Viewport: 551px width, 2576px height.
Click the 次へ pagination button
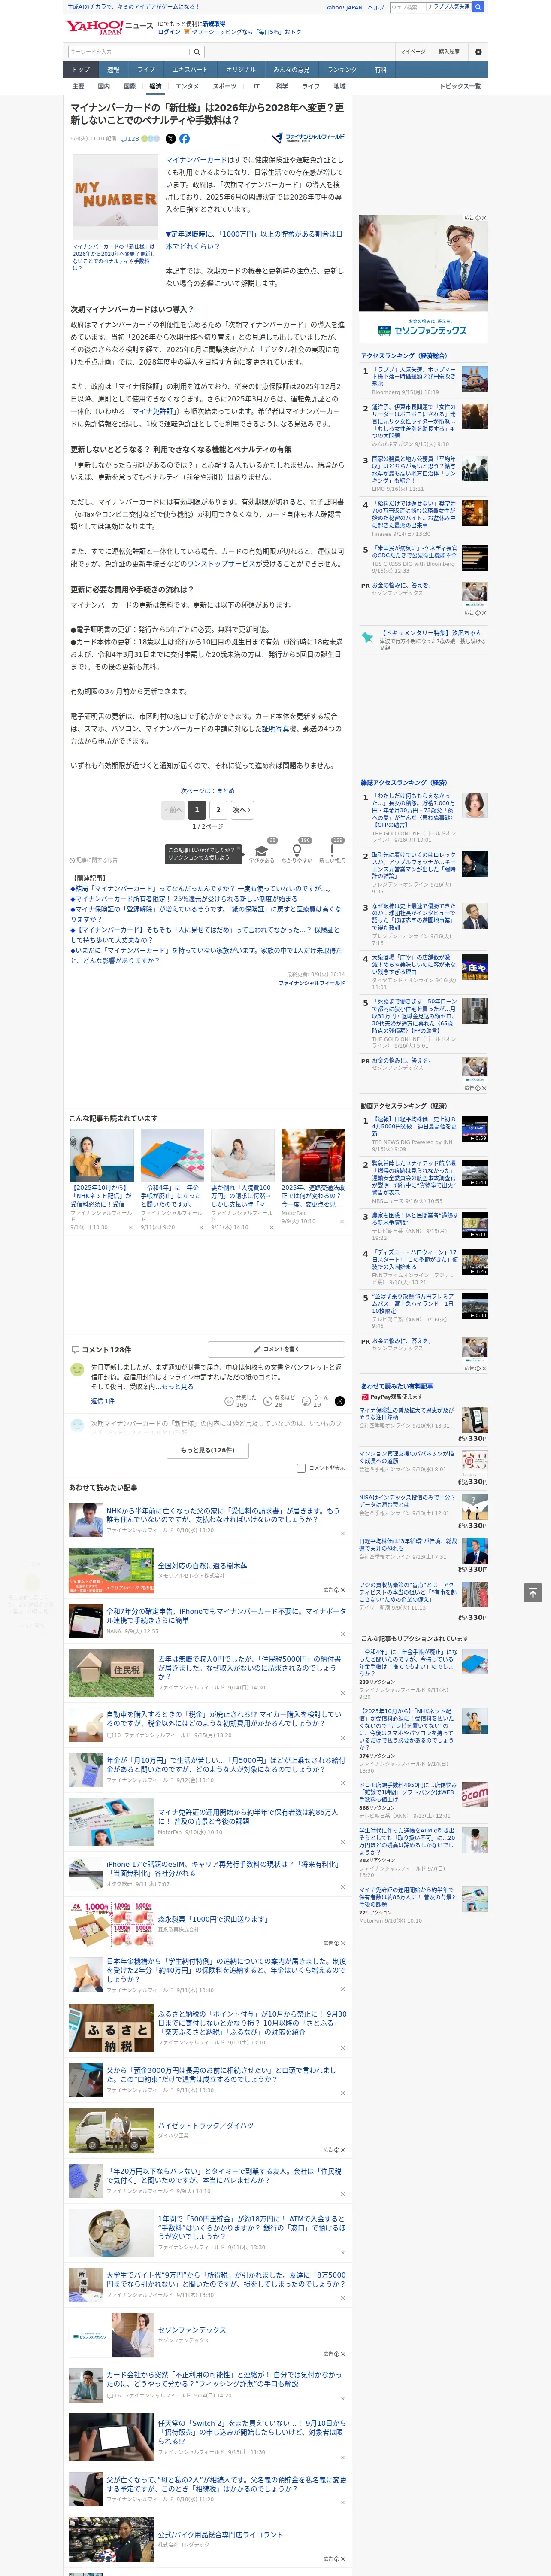pyautogui.click(x=242, y=810)
